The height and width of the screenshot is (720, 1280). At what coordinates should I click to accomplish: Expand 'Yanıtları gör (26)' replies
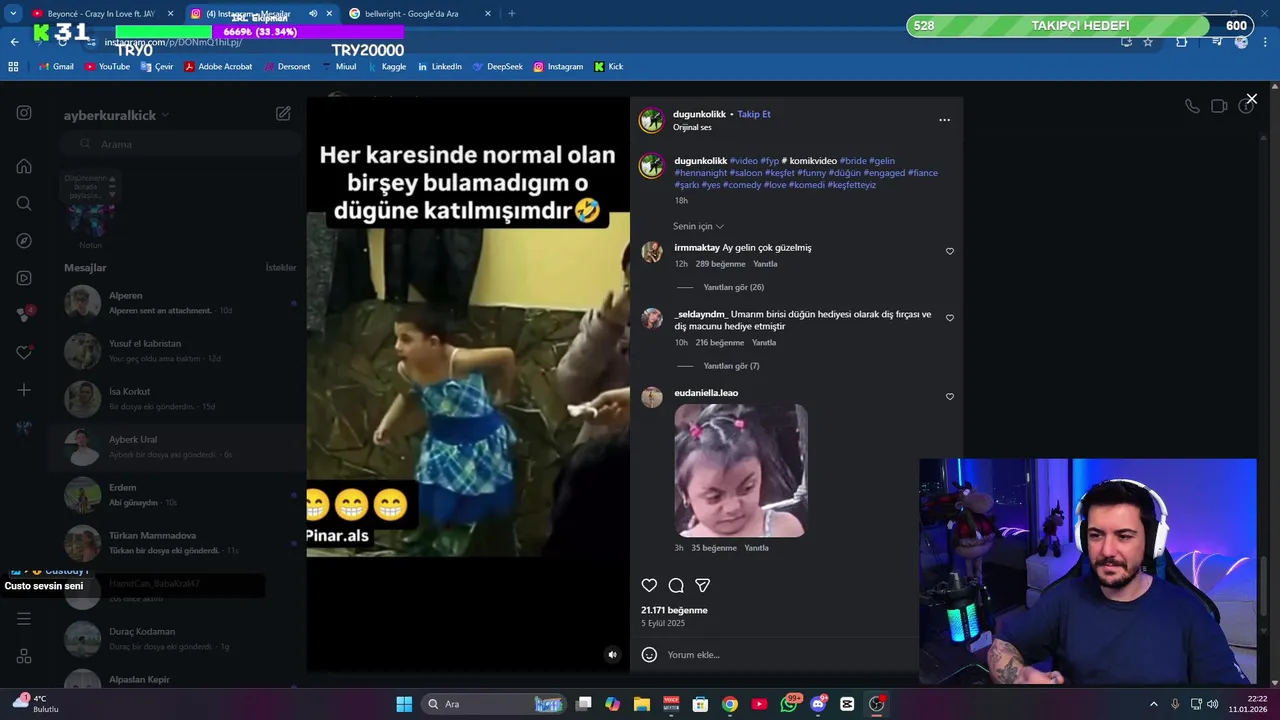(733, 287)
